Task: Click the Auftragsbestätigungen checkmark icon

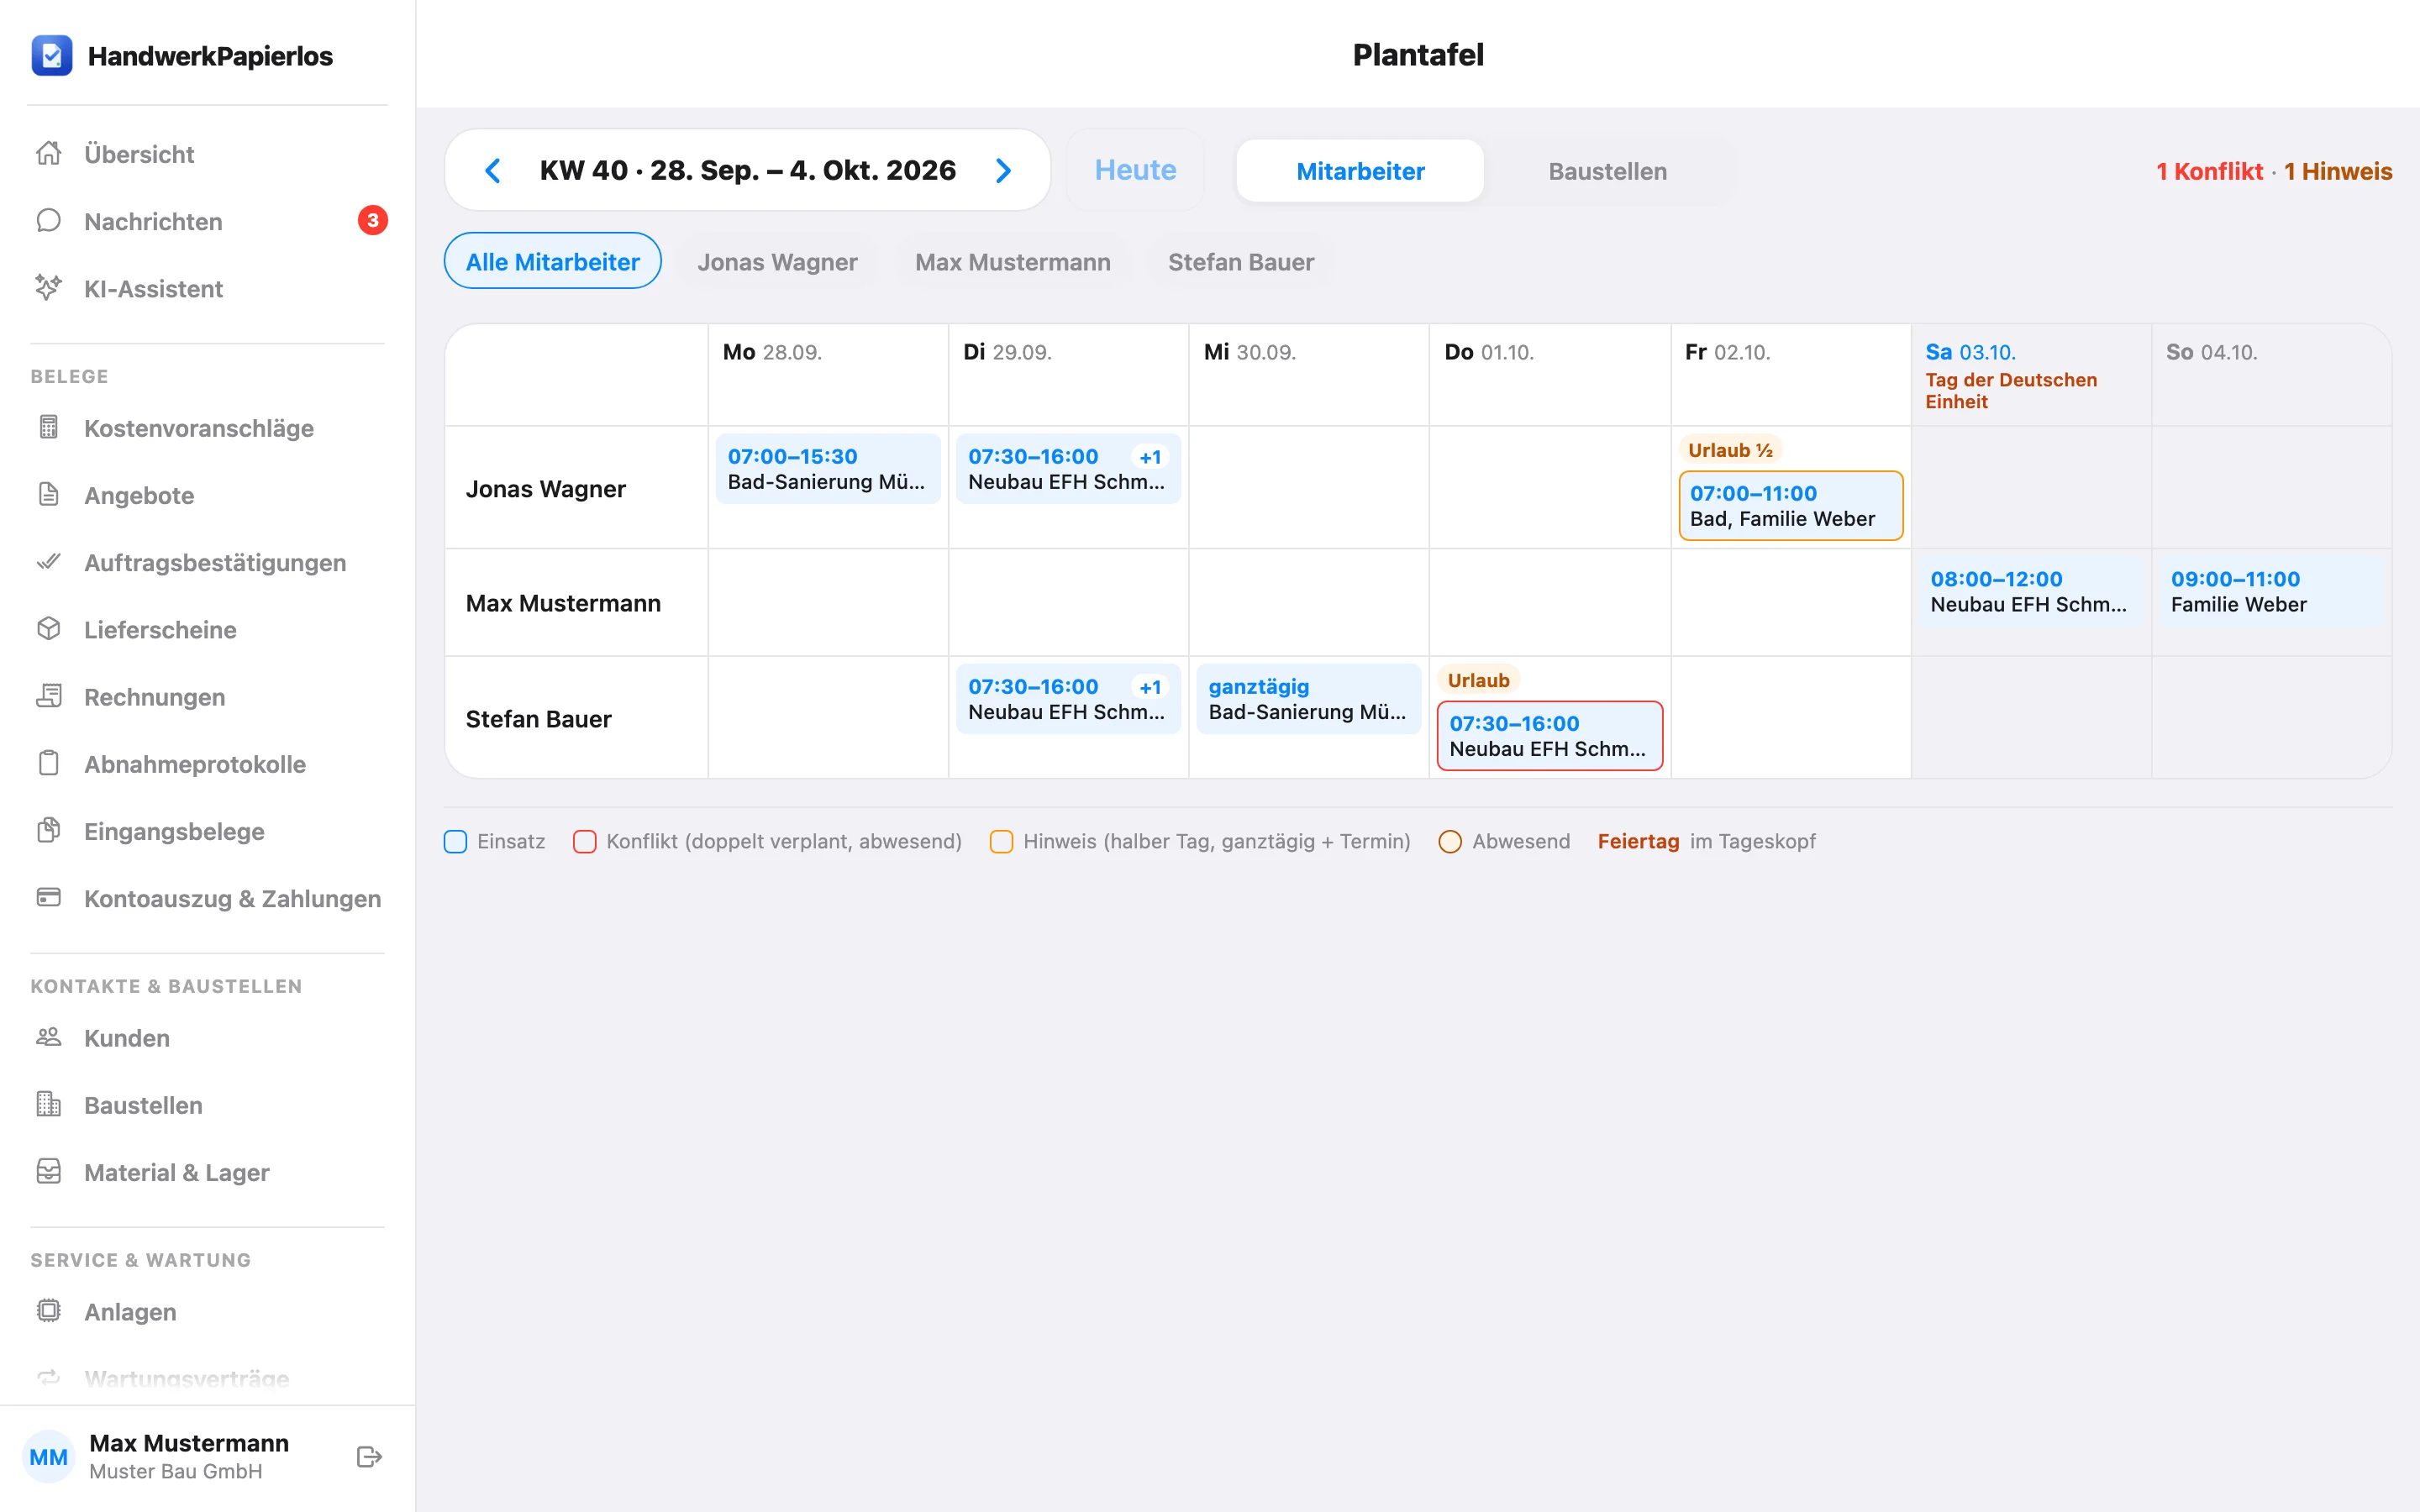Action: (49, 561)
